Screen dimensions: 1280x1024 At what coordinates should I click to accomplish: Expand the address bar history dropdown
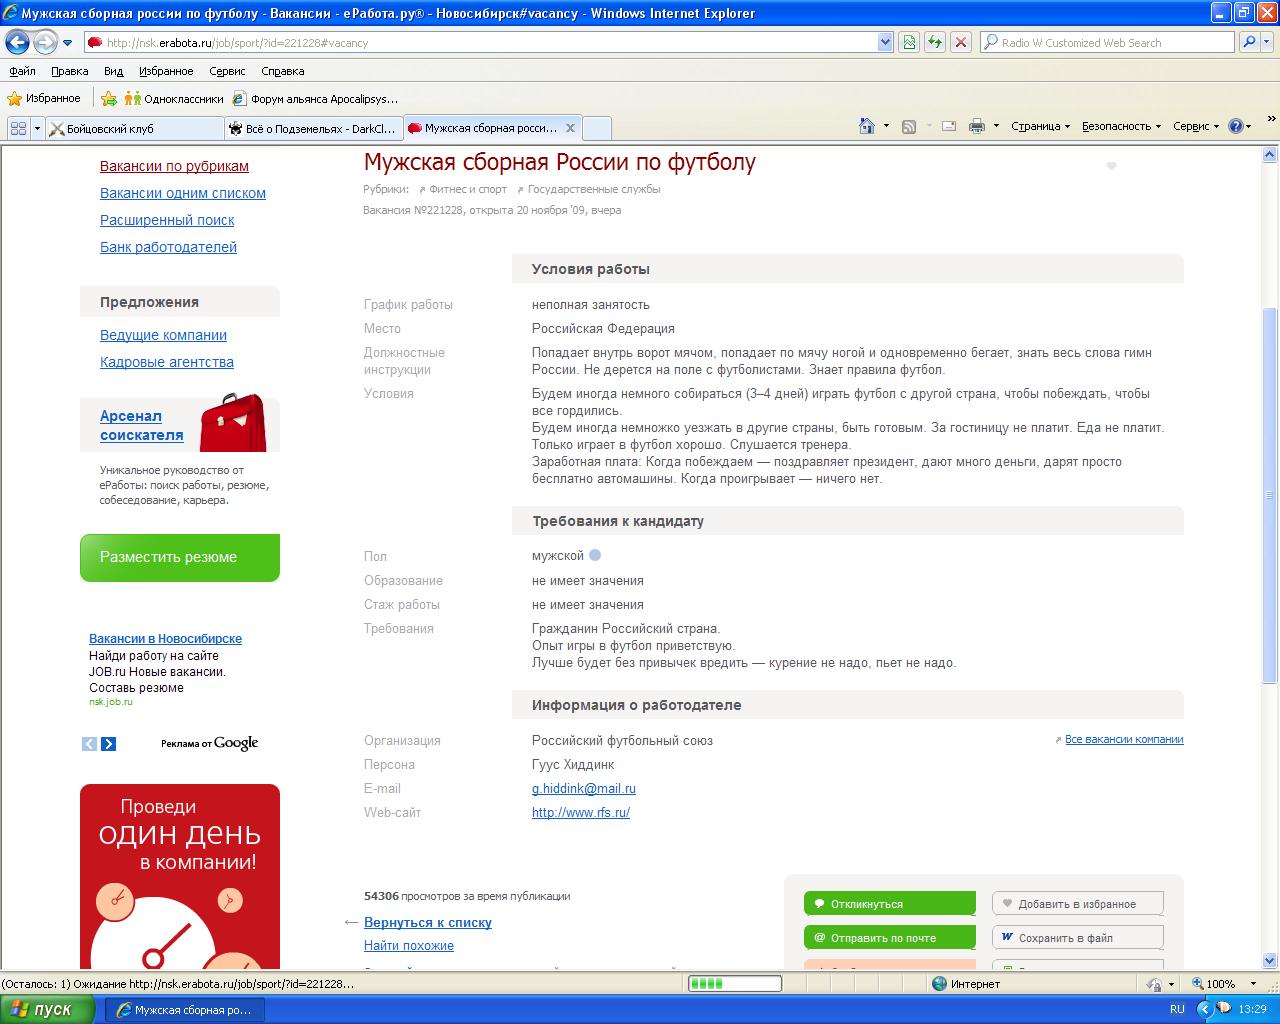click(885, 43)
